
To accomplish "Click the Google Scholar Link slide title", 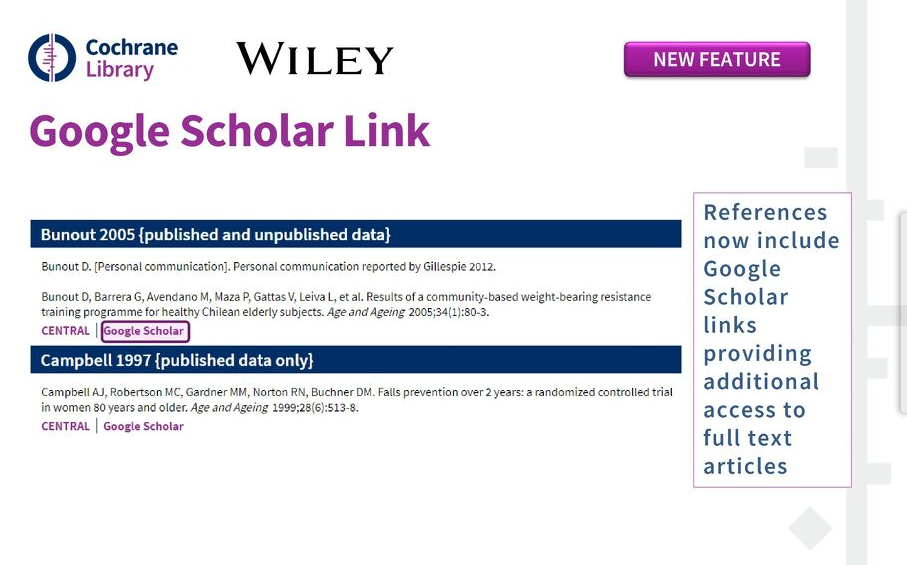I will pos(229,131).
